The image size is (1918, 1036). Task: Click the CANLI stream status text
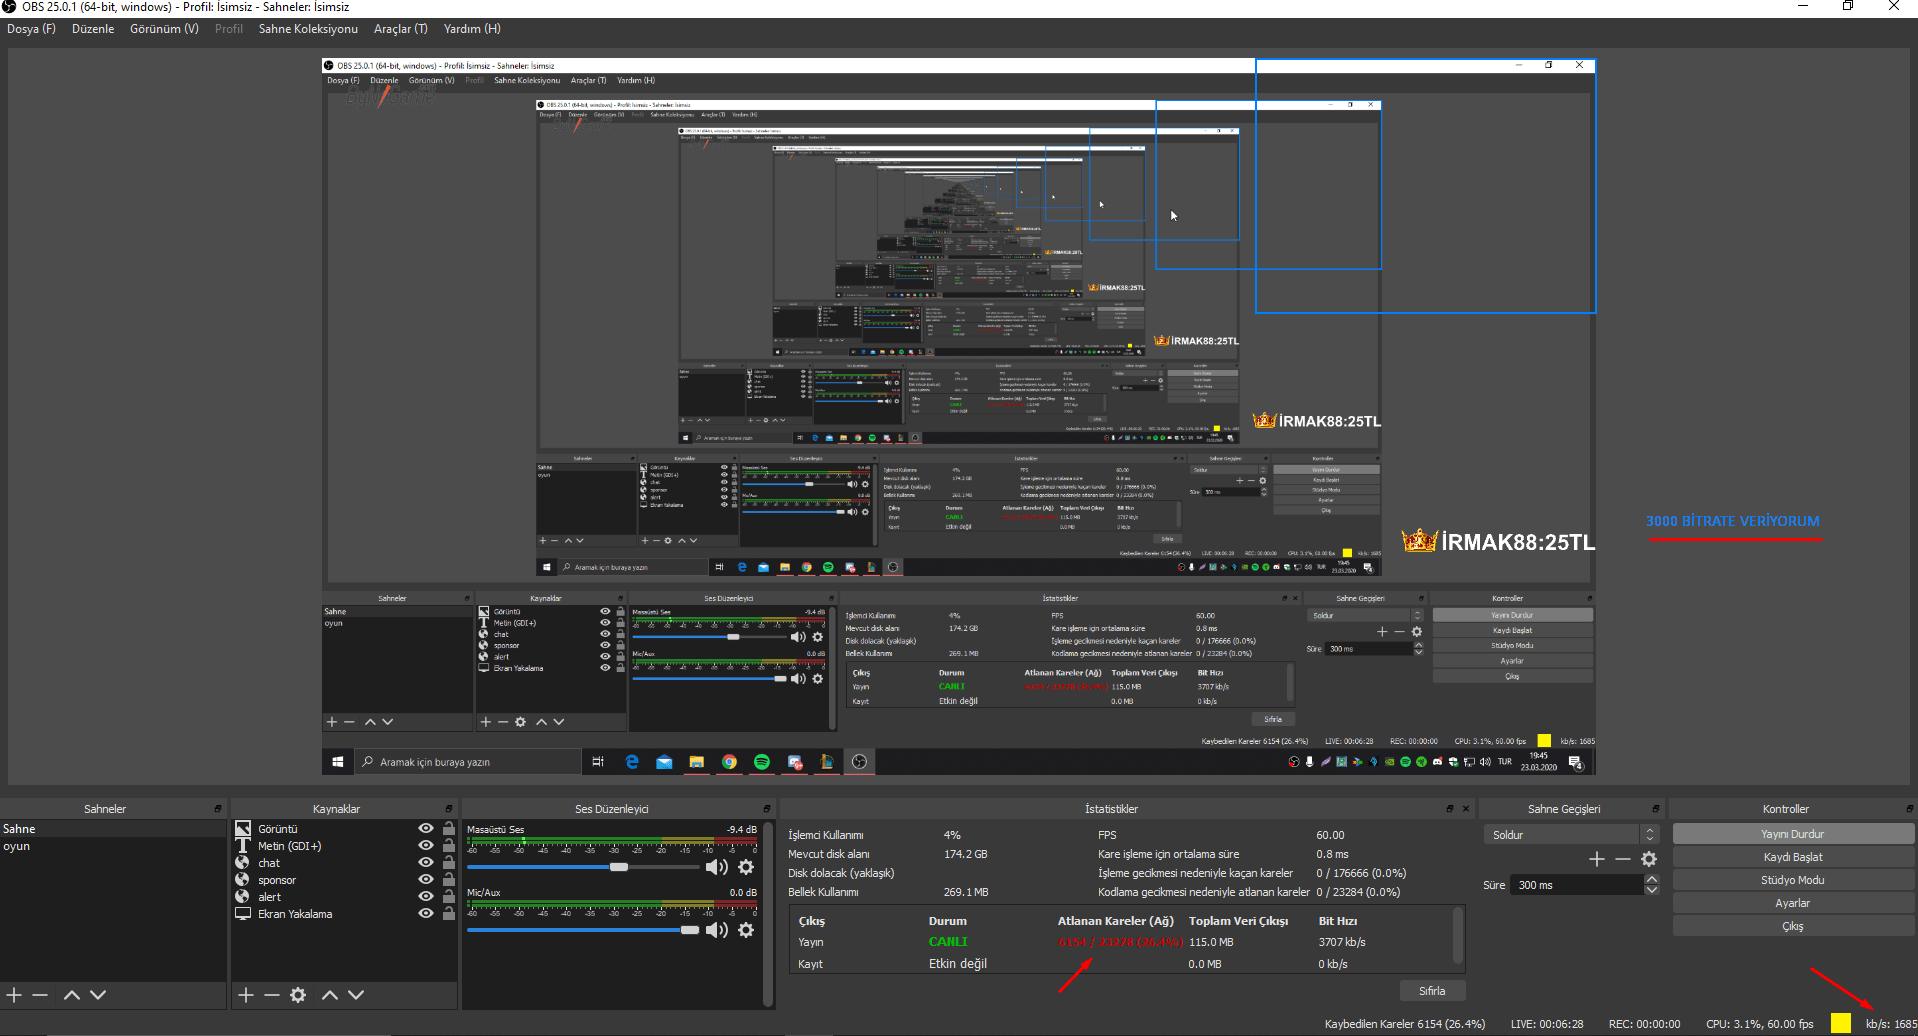[948, 942]
